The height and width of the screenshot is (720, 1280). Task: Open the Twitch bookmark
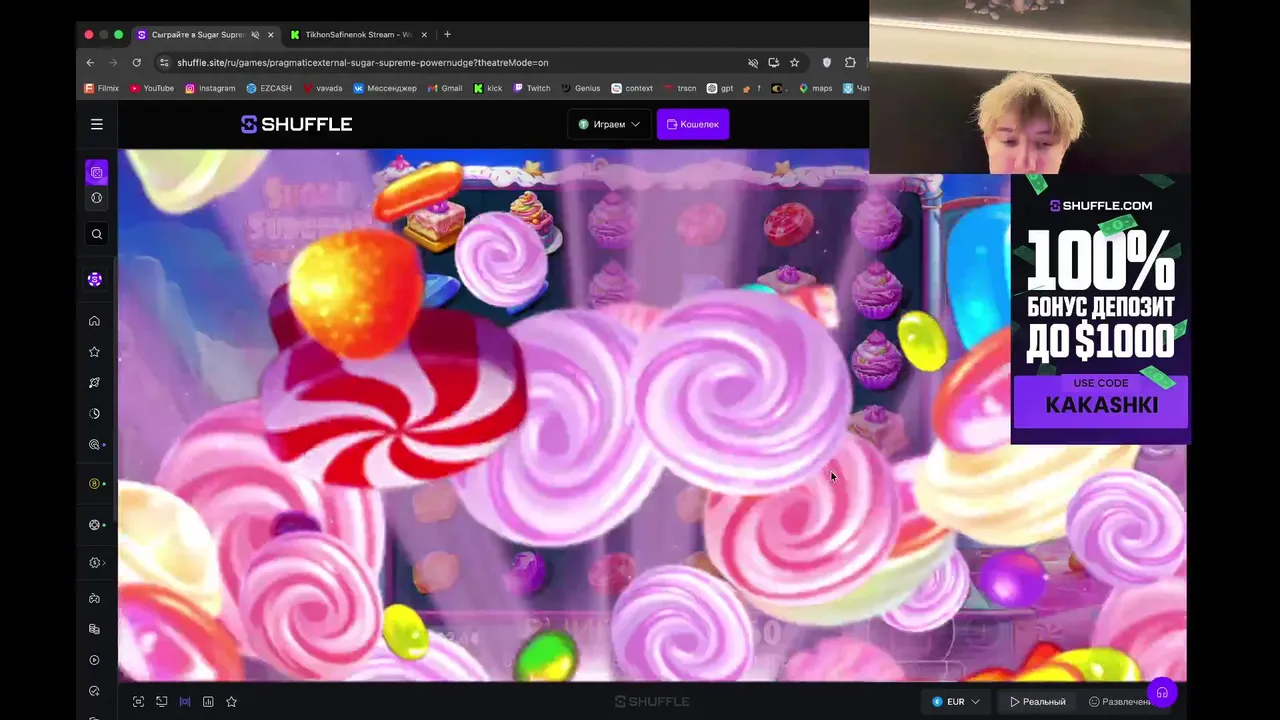click(x=532, y=88)
